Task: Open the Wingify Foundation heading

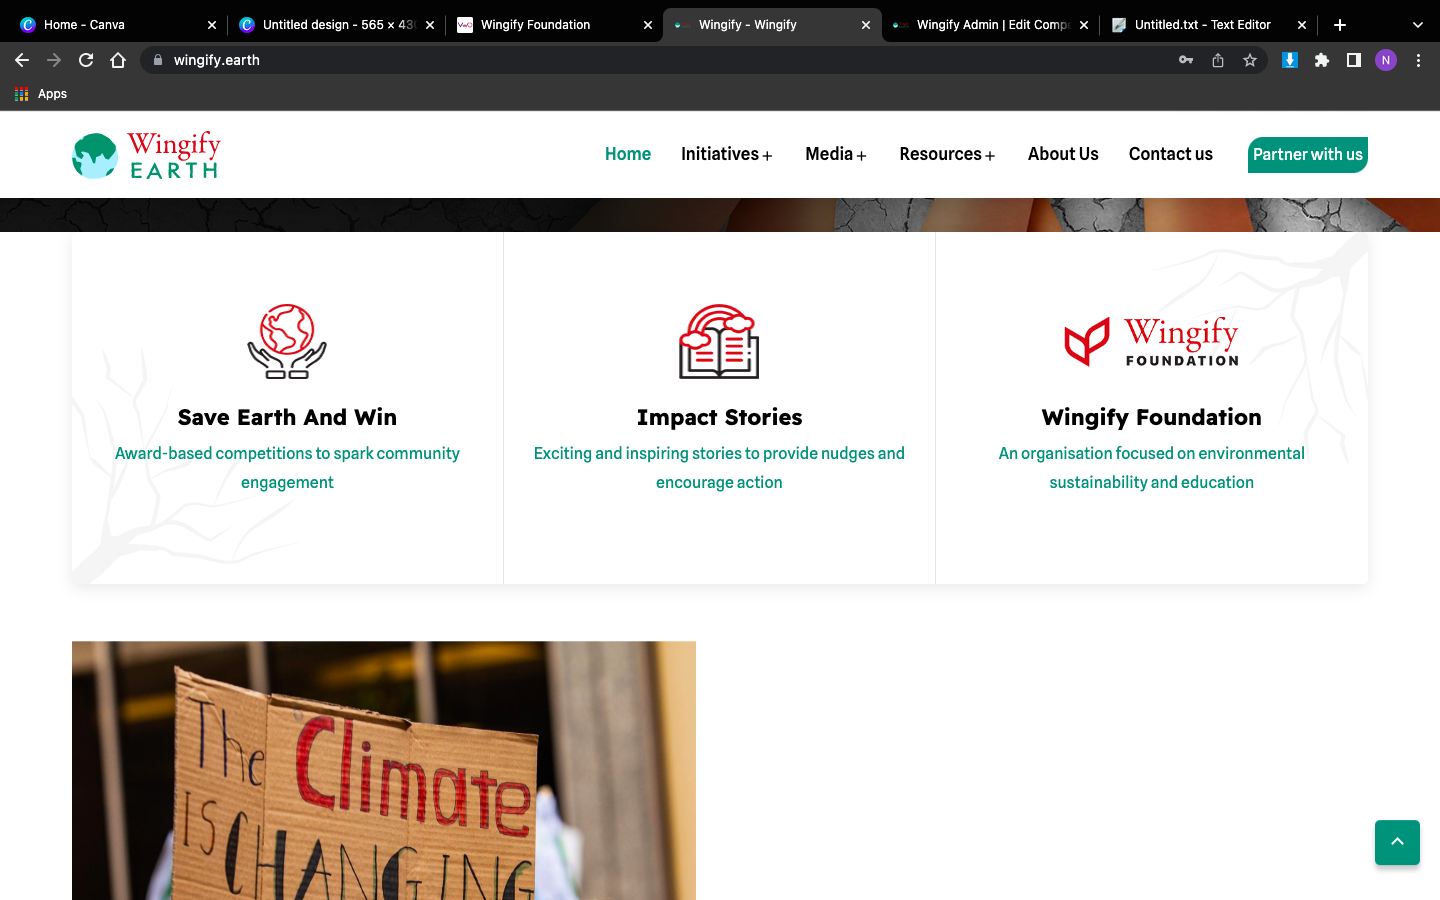Action: (1151, 417)
